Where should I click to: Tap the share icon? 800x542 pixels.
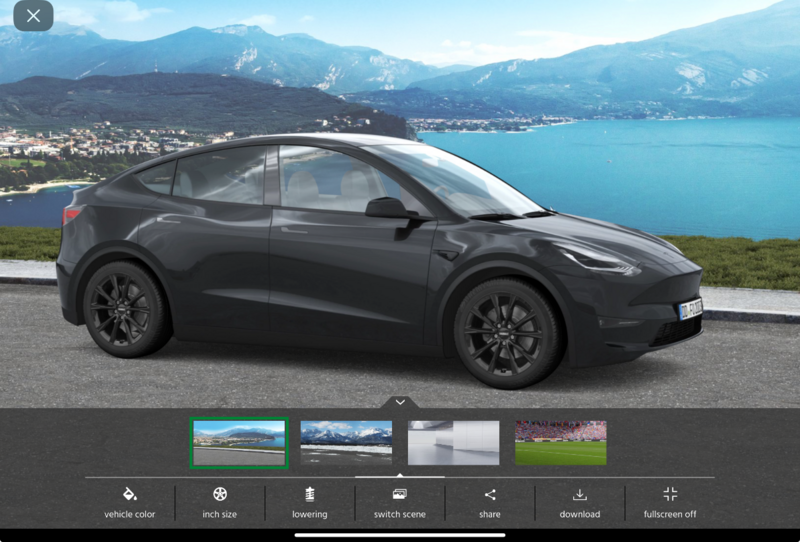point(490,494)
